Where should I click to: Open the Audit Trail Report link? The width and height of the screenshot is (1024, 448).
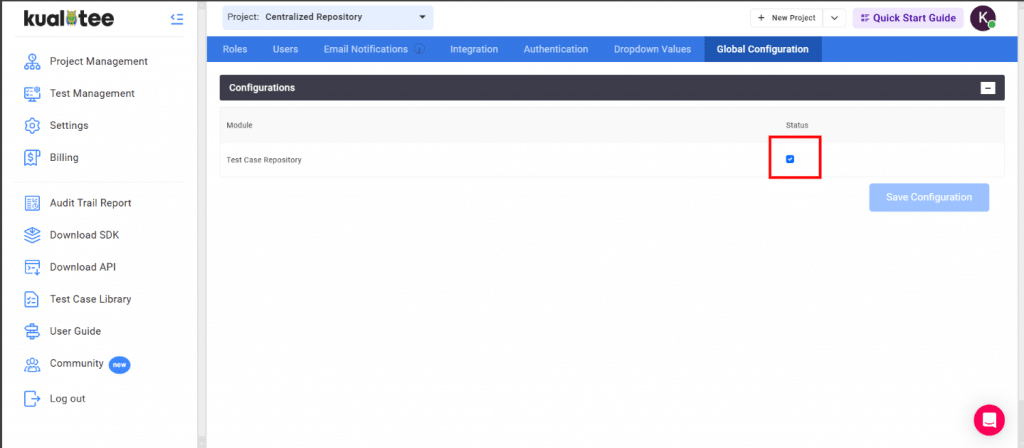[91, 203]
